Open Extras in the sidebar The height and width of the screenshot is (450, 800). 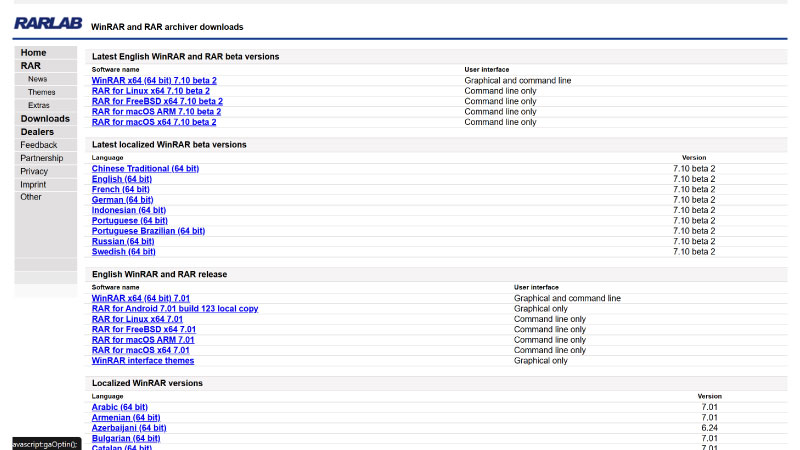(39, 105)
